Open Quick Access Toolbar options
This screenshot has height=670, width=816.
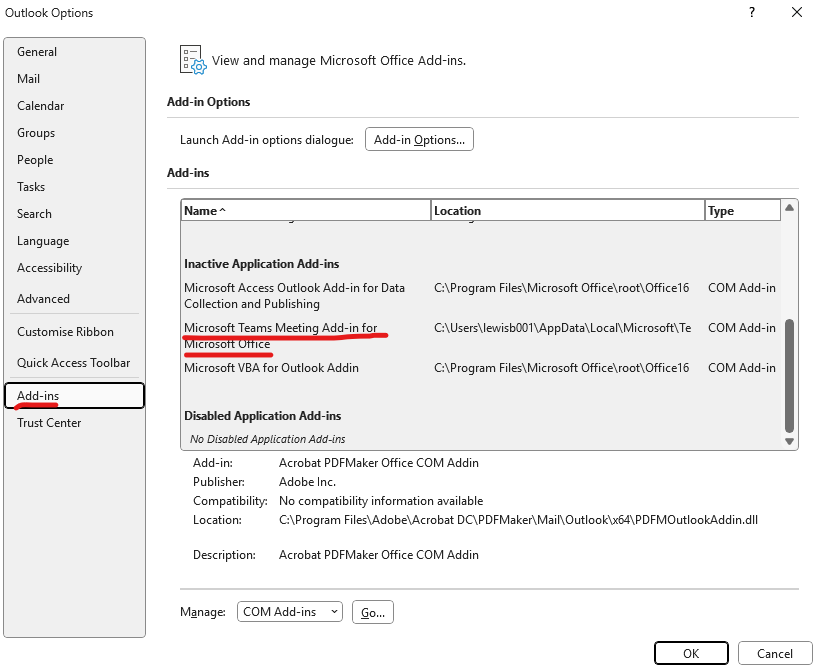coord(73,363)
